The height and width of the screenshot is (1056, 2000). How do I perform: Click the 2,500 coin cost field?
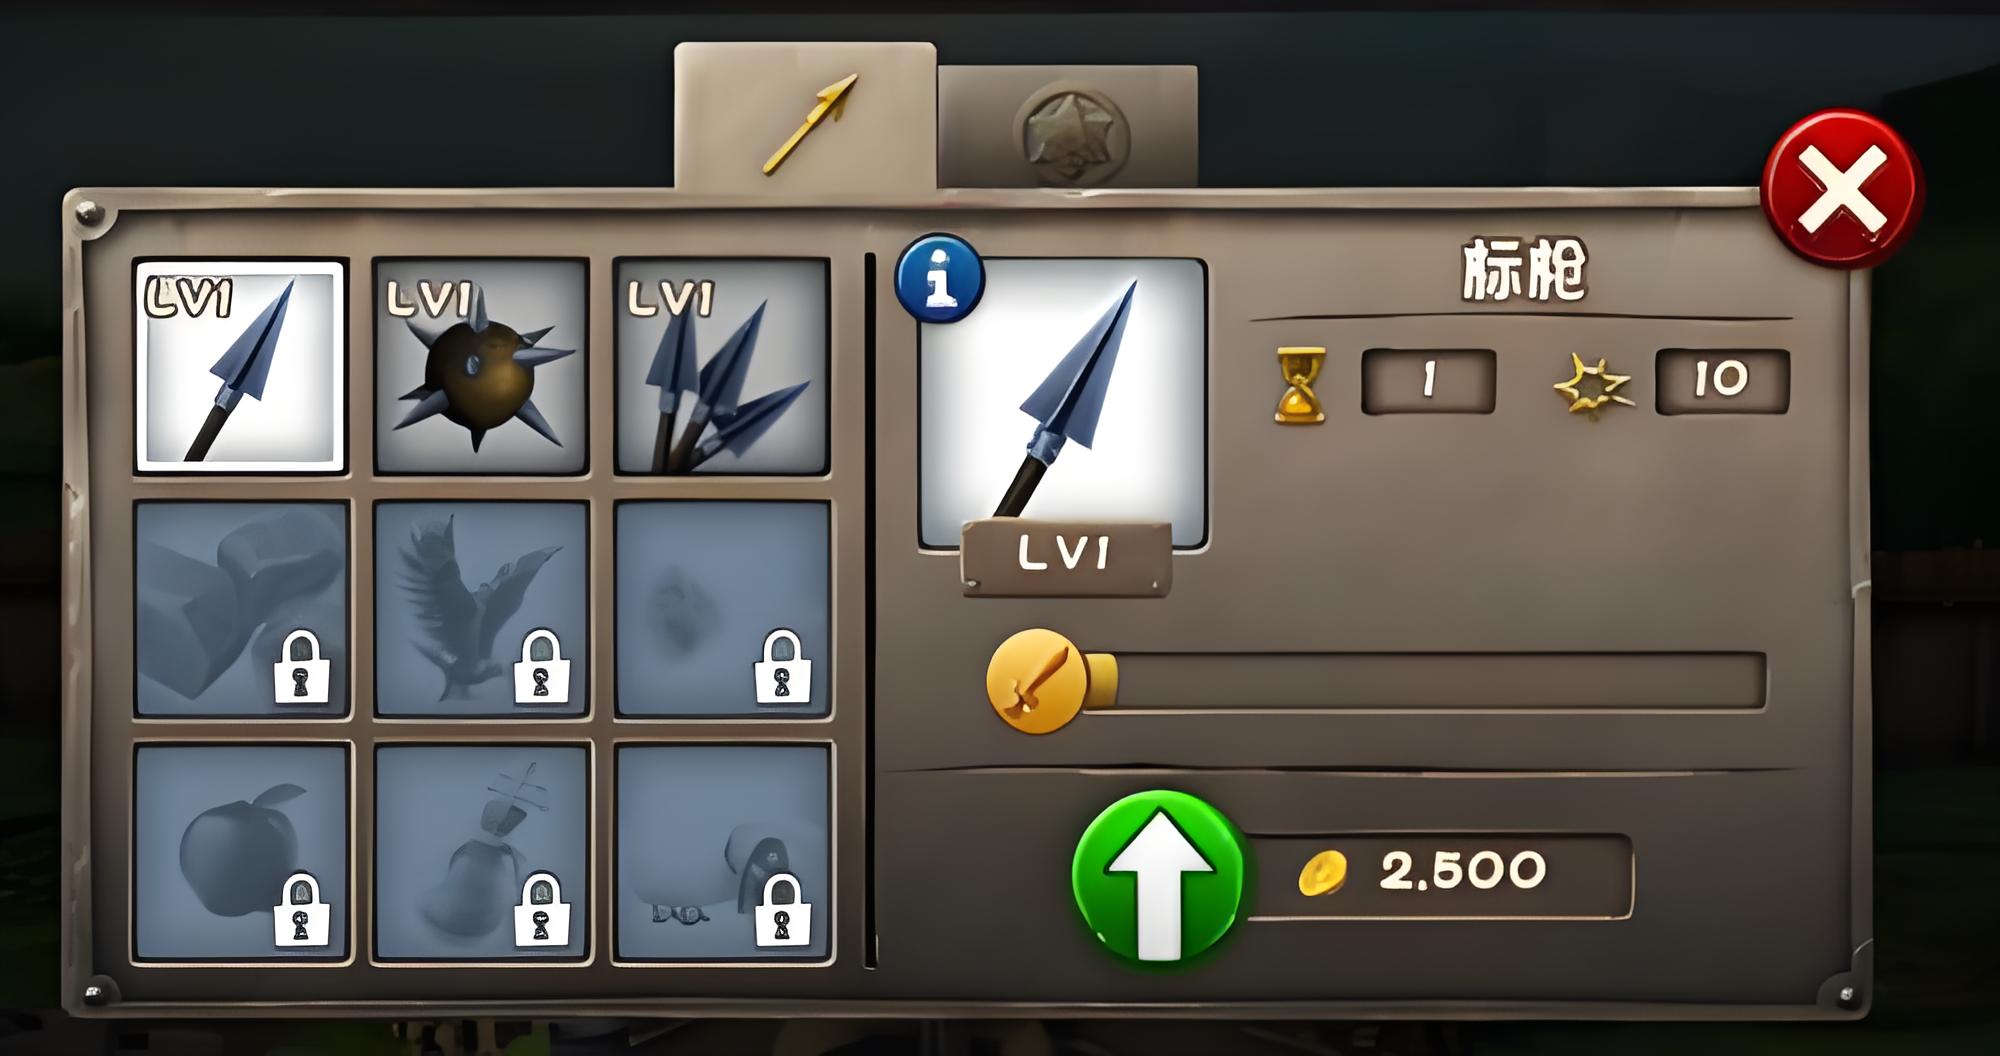click(1437, 875)
